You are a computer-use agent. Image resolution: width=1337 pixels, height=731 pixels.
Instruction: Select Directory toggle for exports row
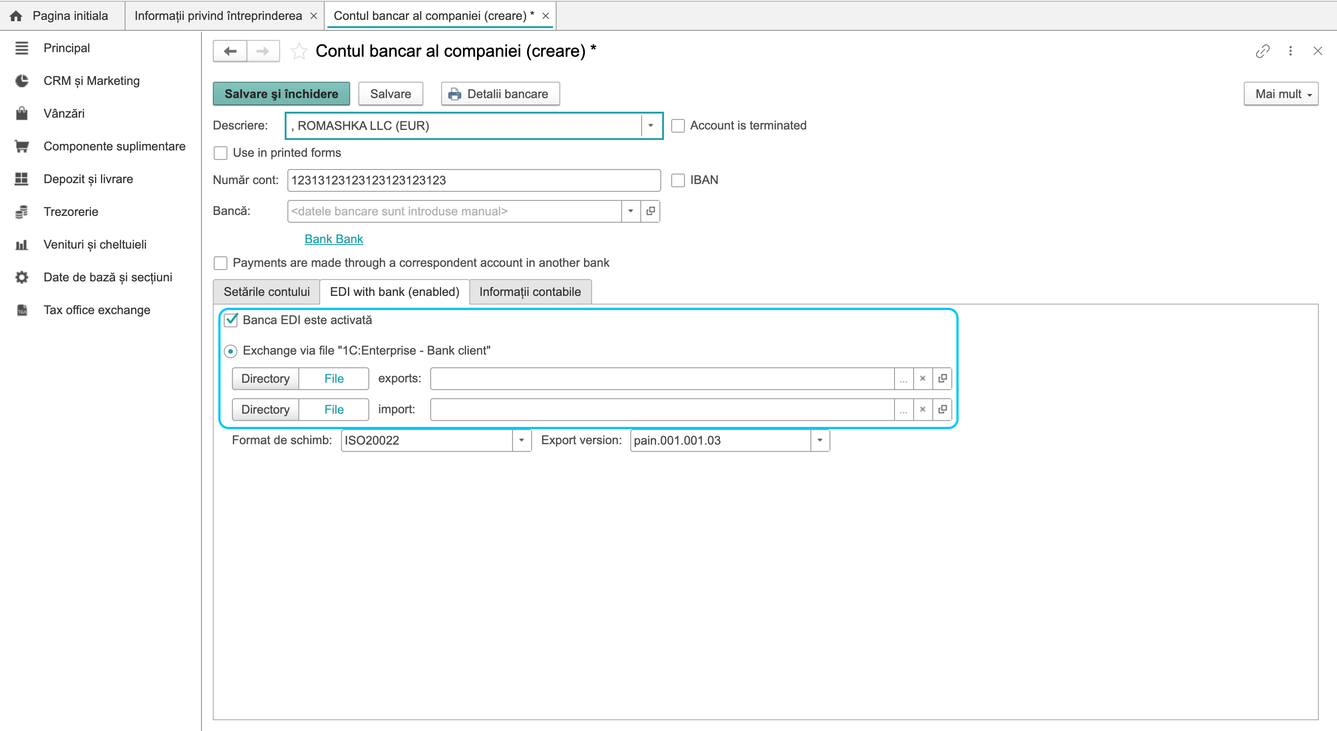266,379
